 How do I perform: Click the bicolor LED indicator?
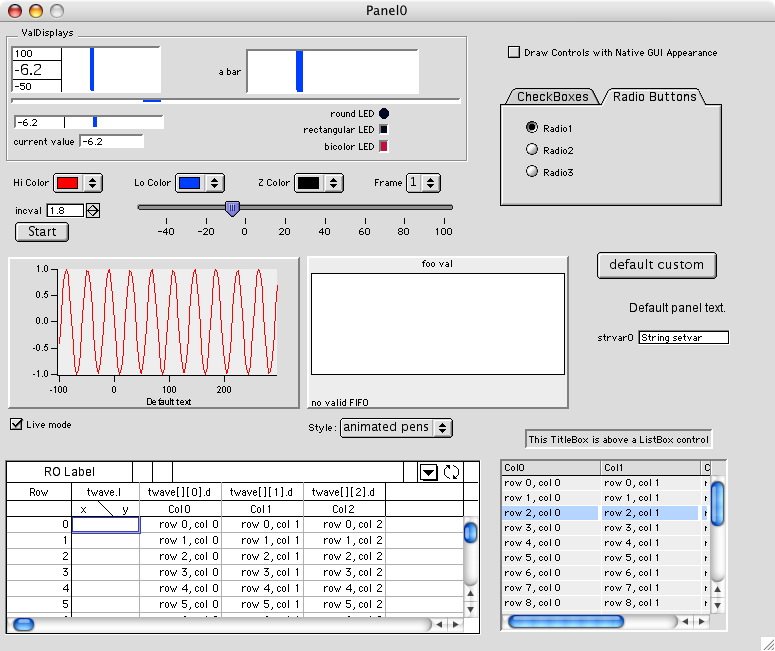point(384,146)
